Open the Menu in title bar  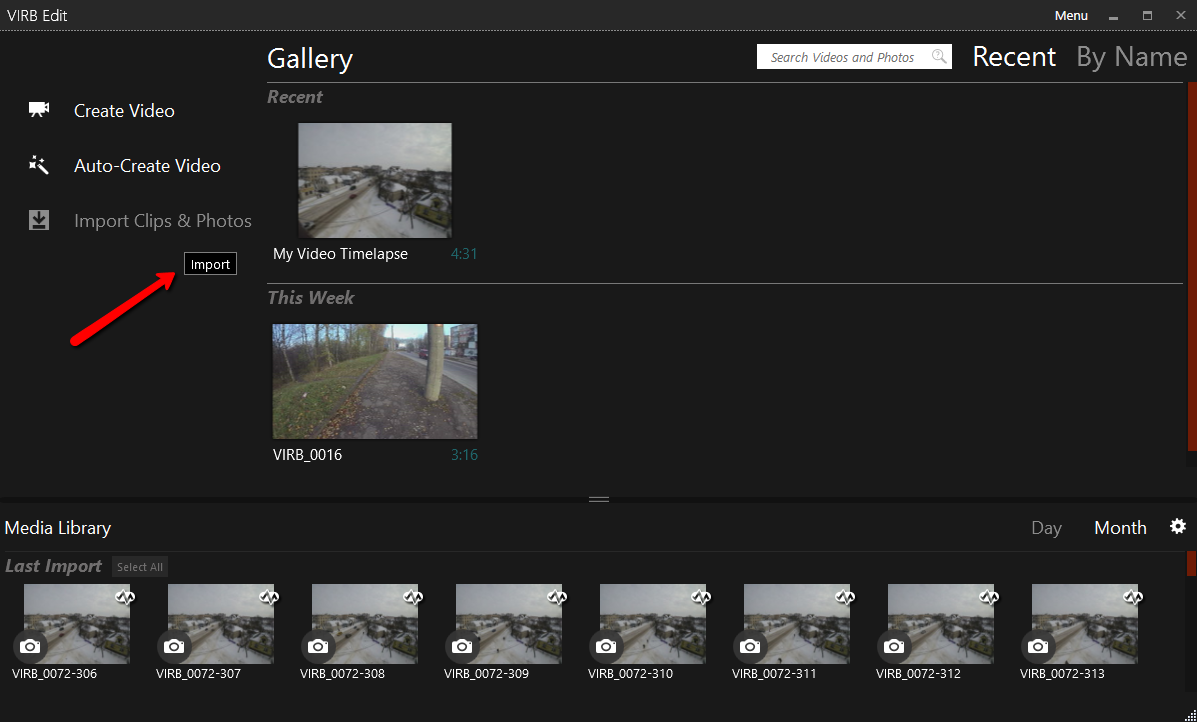coord(1071,15)
